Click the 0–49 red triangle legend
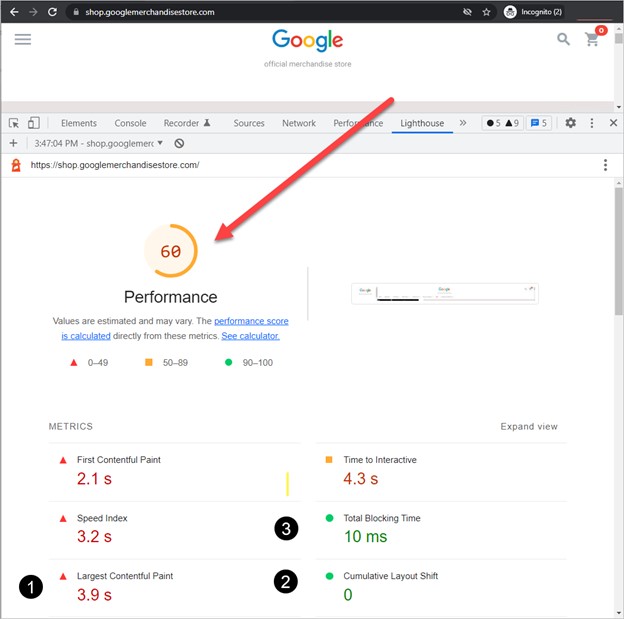The height and width of the screenshot is (619, 624). [90, 363]
